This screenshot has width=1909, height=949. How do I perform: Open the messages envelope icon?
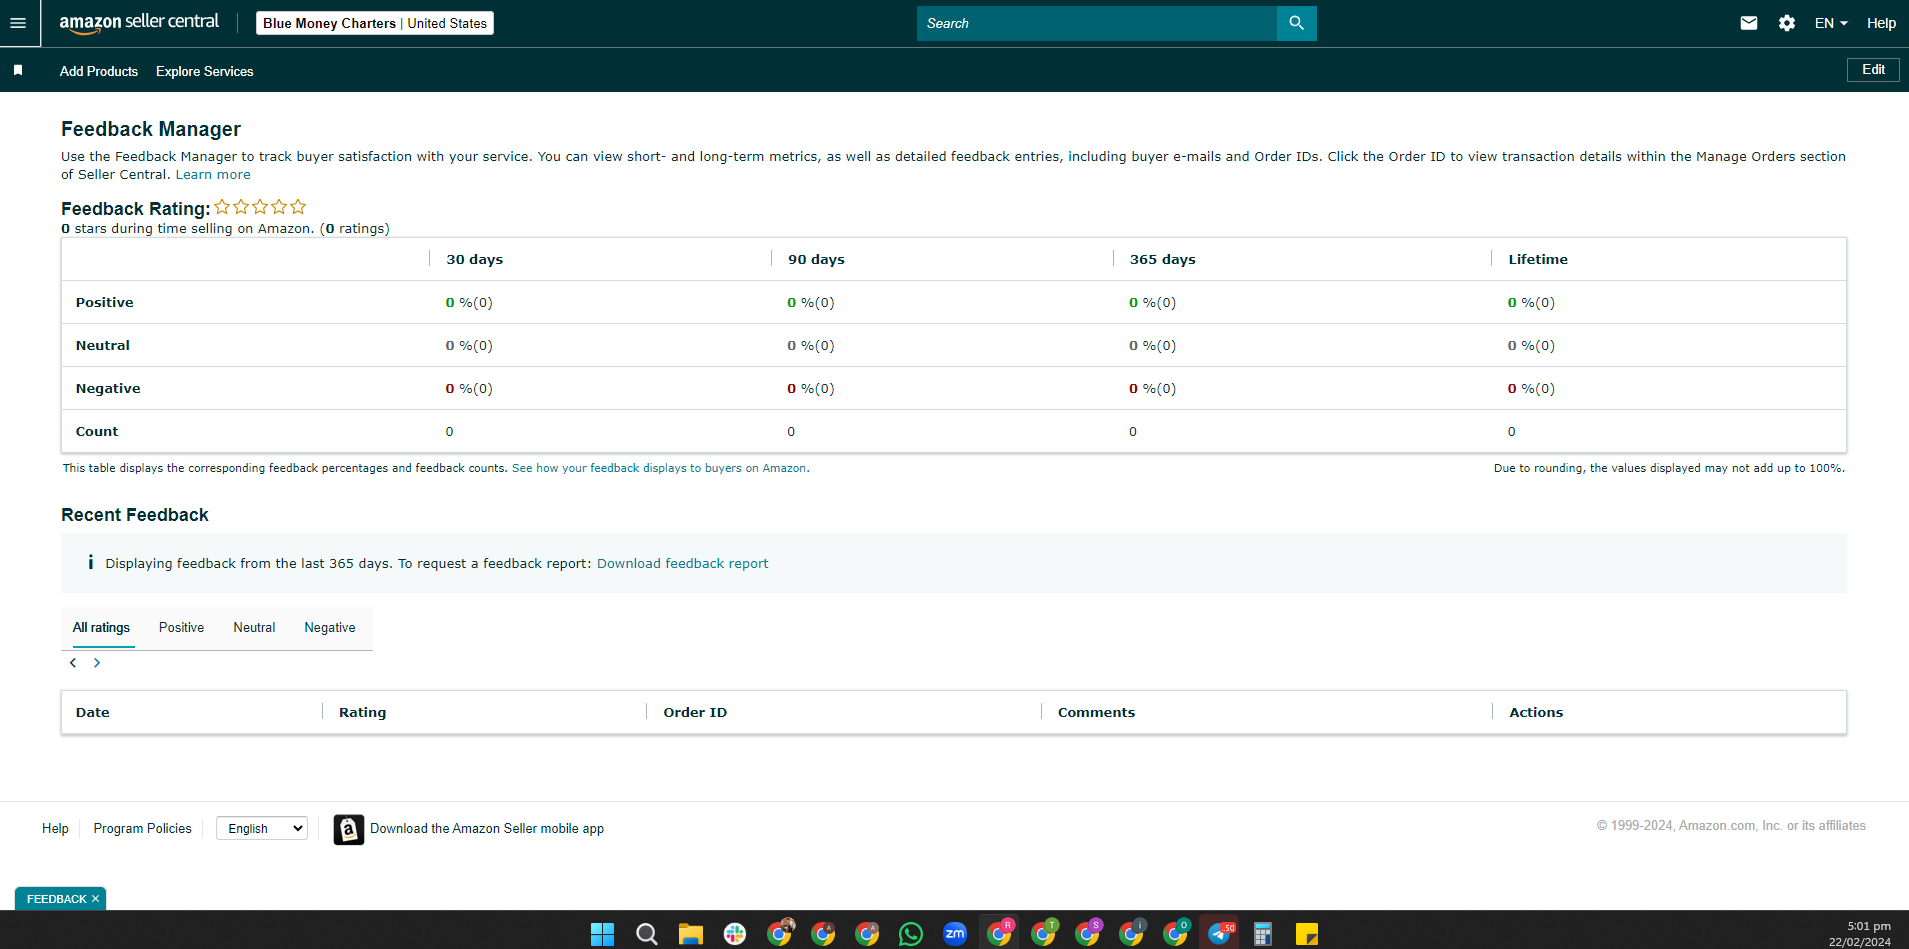coord(1748,23)
